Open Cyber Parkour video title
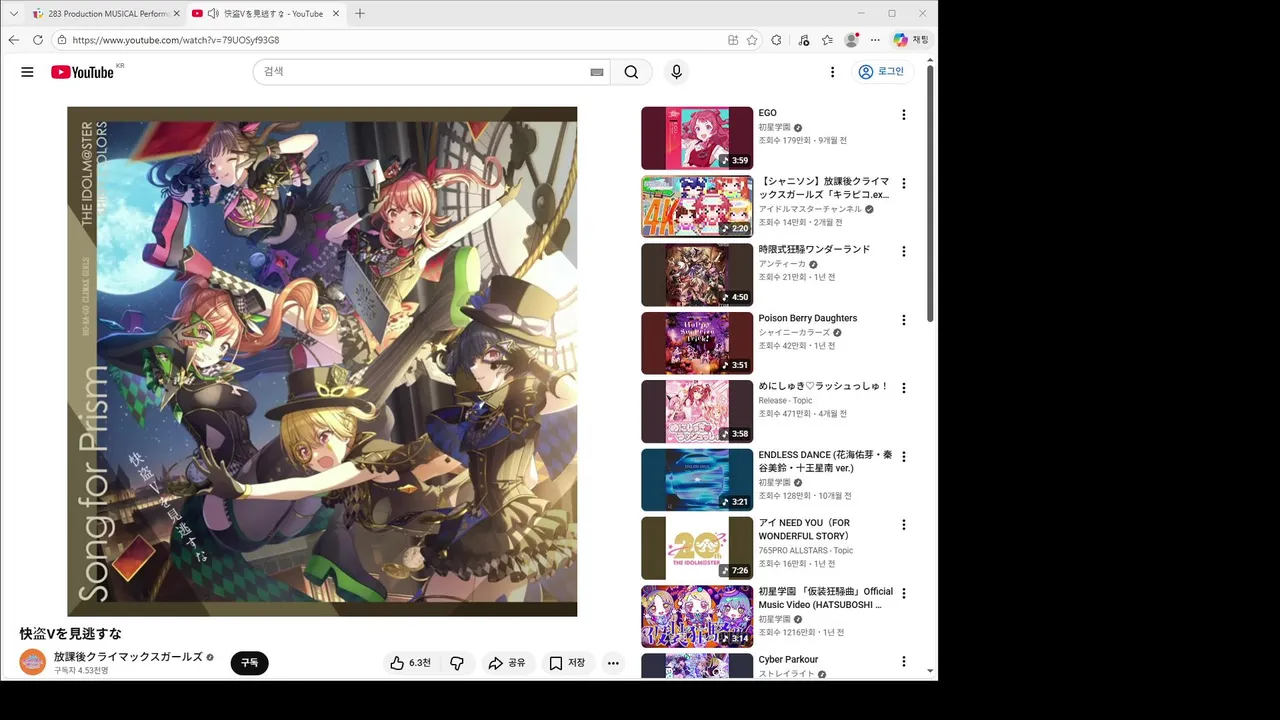The image size is (1280, 720). (788, 659)
